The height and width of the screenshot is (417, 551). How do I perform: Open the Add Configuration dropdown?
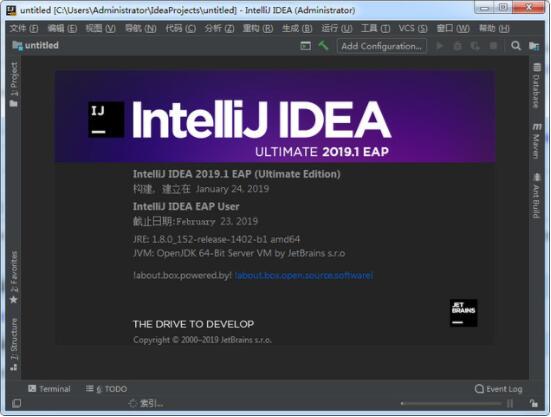click(382, 46)
